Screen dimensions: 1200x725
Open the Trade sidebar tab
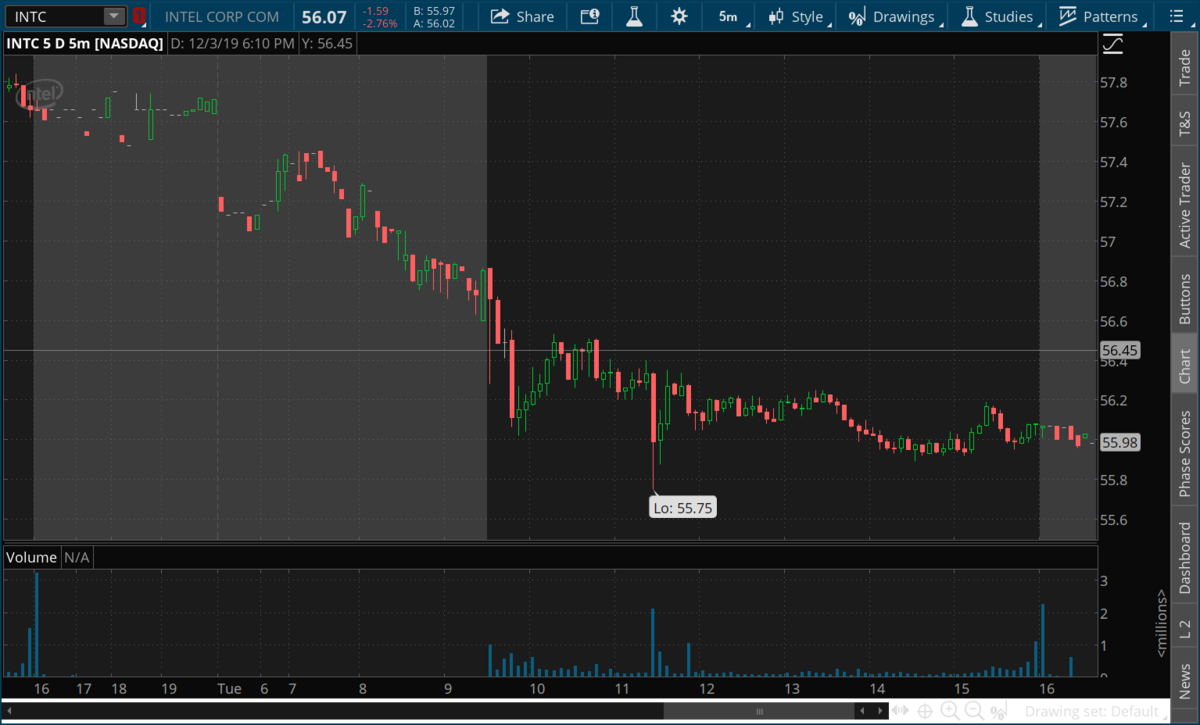1185,65
